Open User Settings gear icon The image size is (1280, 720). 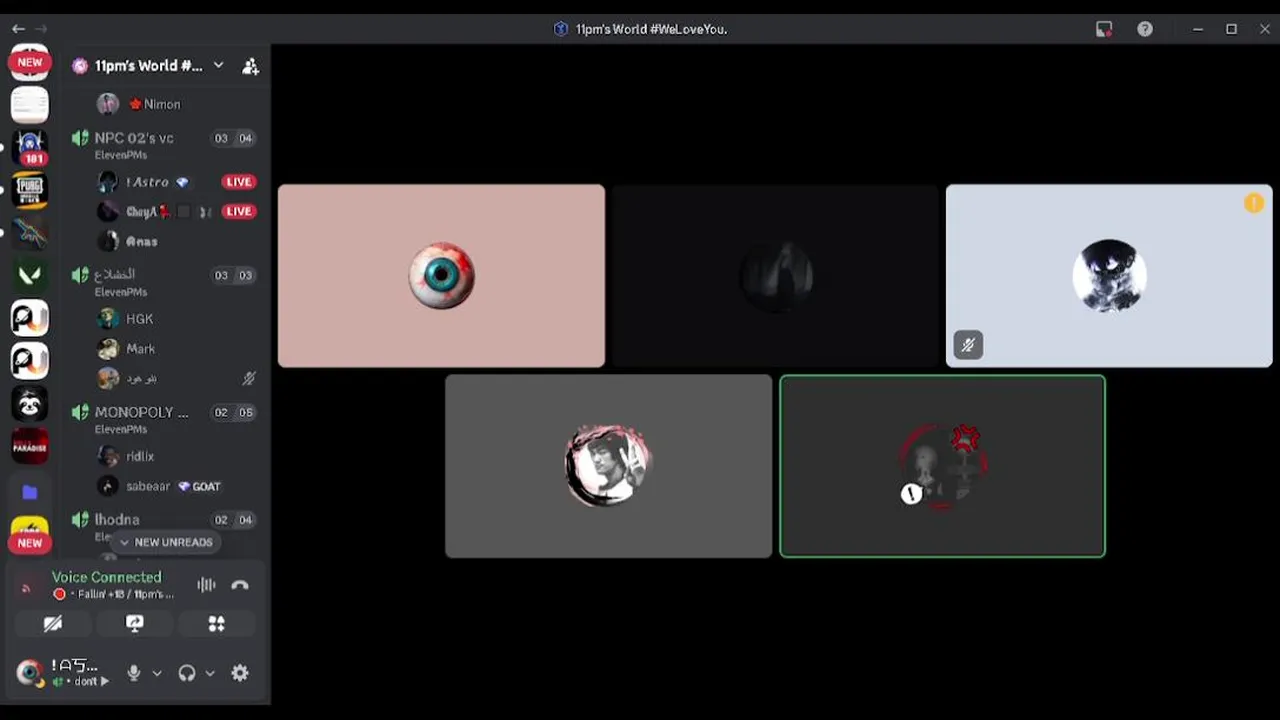(x=240, y=673)
